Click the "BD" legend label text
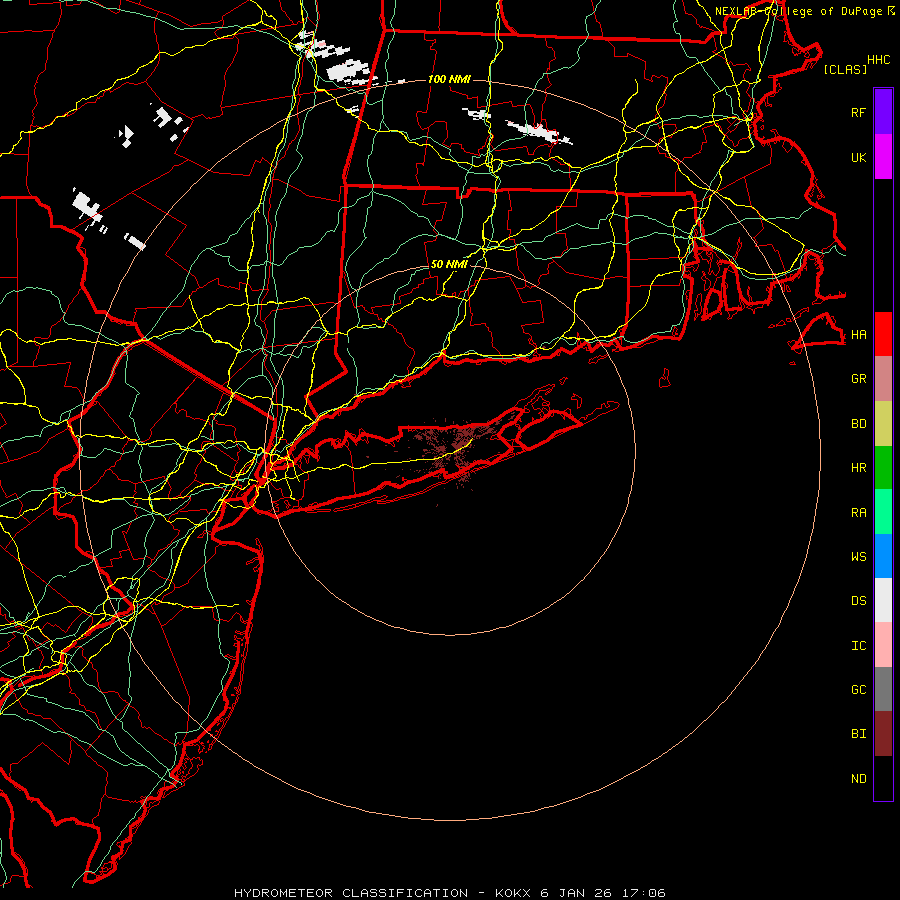 pos(859,424)
